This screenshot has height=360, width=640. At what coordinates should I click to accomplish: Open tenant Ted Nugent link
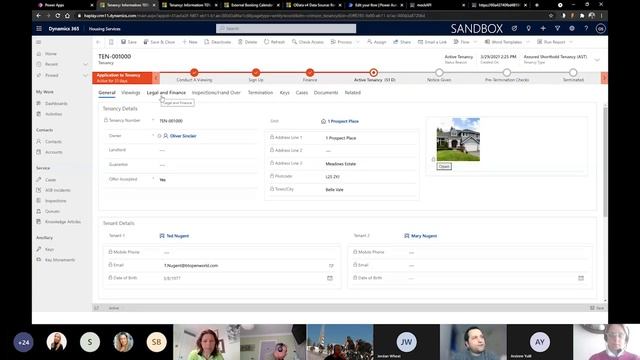pos(178,236)
